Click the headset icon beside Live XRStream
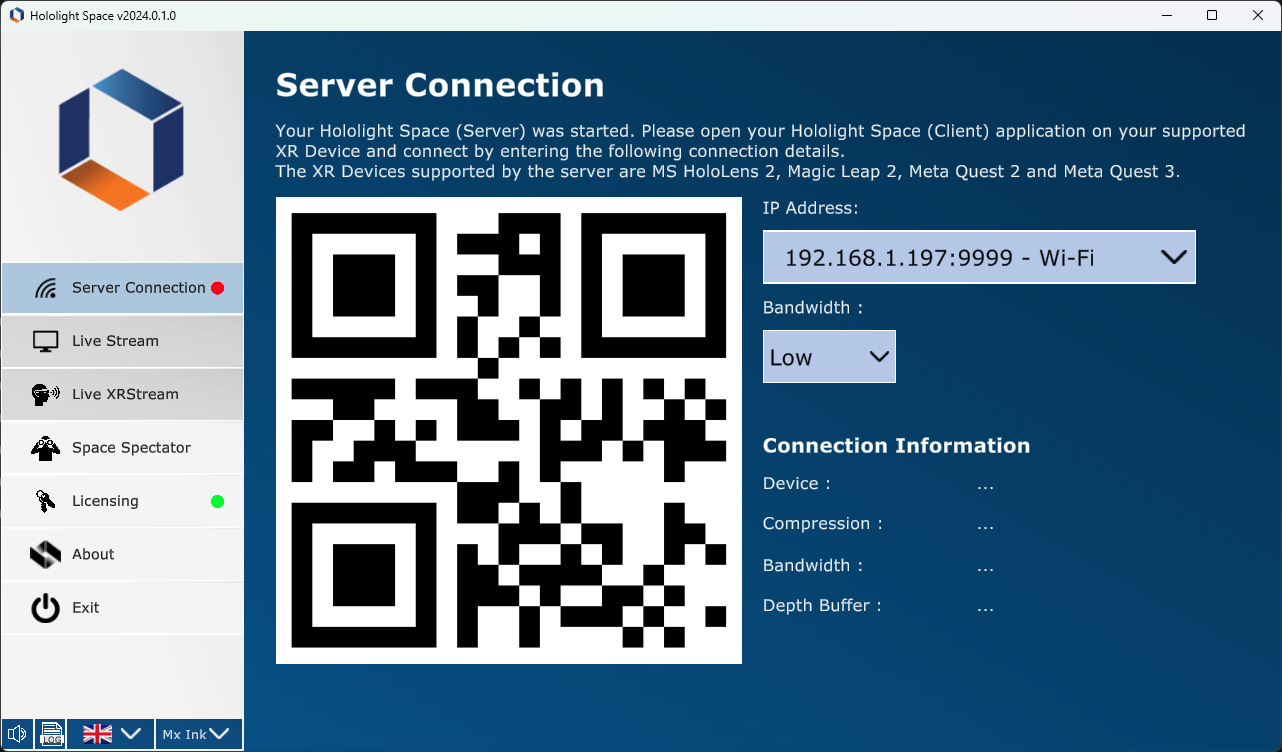 (x=46, y=394)
